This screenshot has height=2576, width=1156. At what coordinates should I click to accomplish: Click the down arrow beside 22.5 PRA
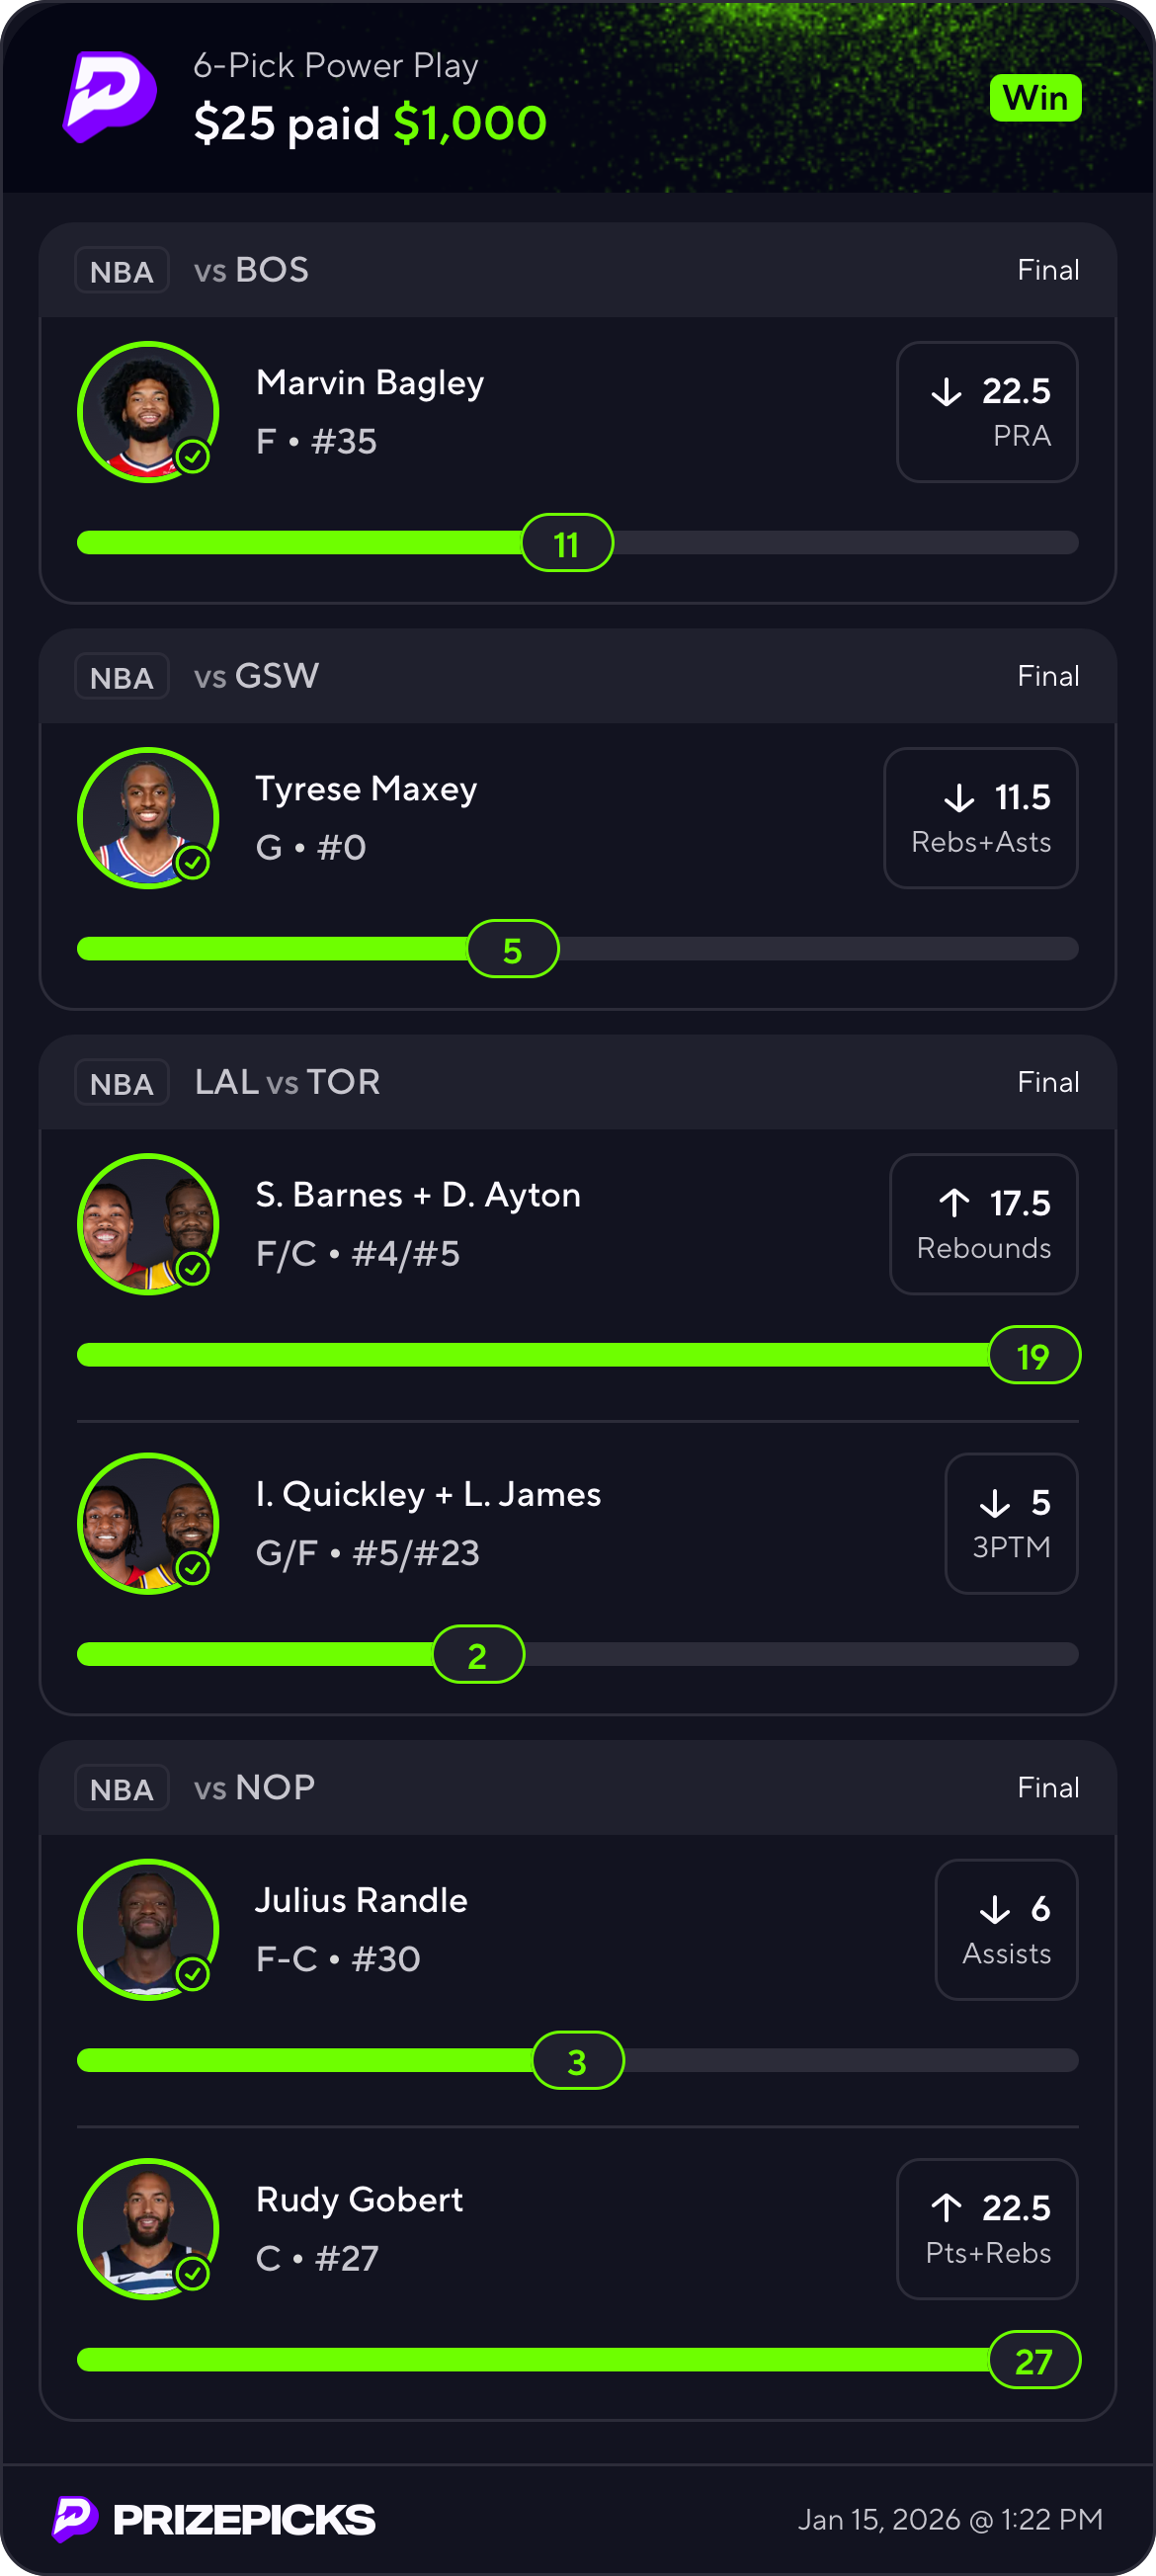coord(946,391)
